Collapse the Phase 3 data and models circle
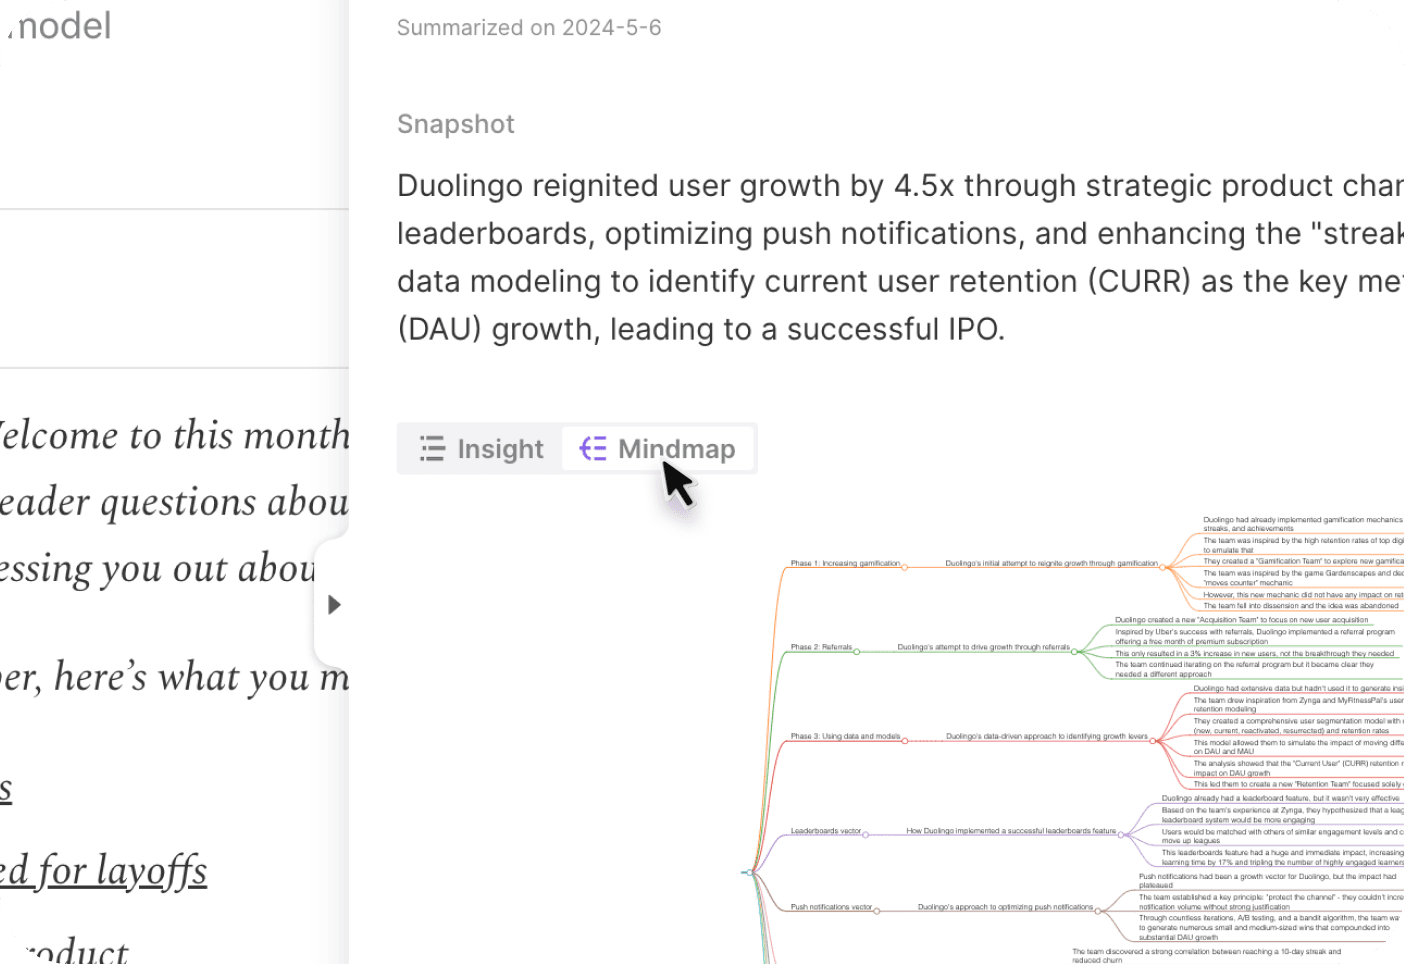The width and height of the screenshot is (1404, 964). click(905, 740)
